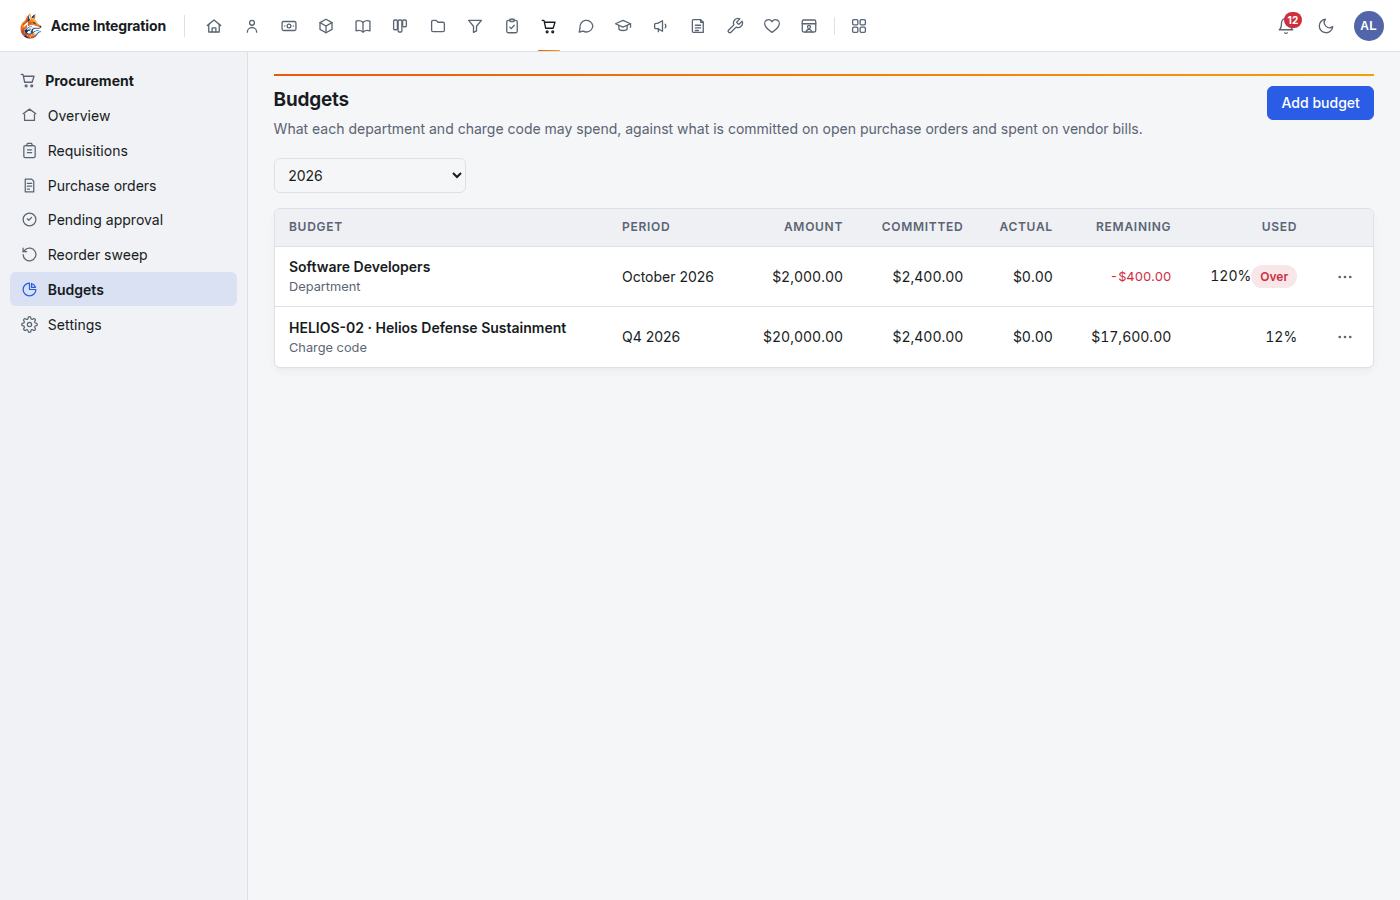Select Budgets in the sidebar
Screen dimensions: 1400x900
tap(124, 290)
